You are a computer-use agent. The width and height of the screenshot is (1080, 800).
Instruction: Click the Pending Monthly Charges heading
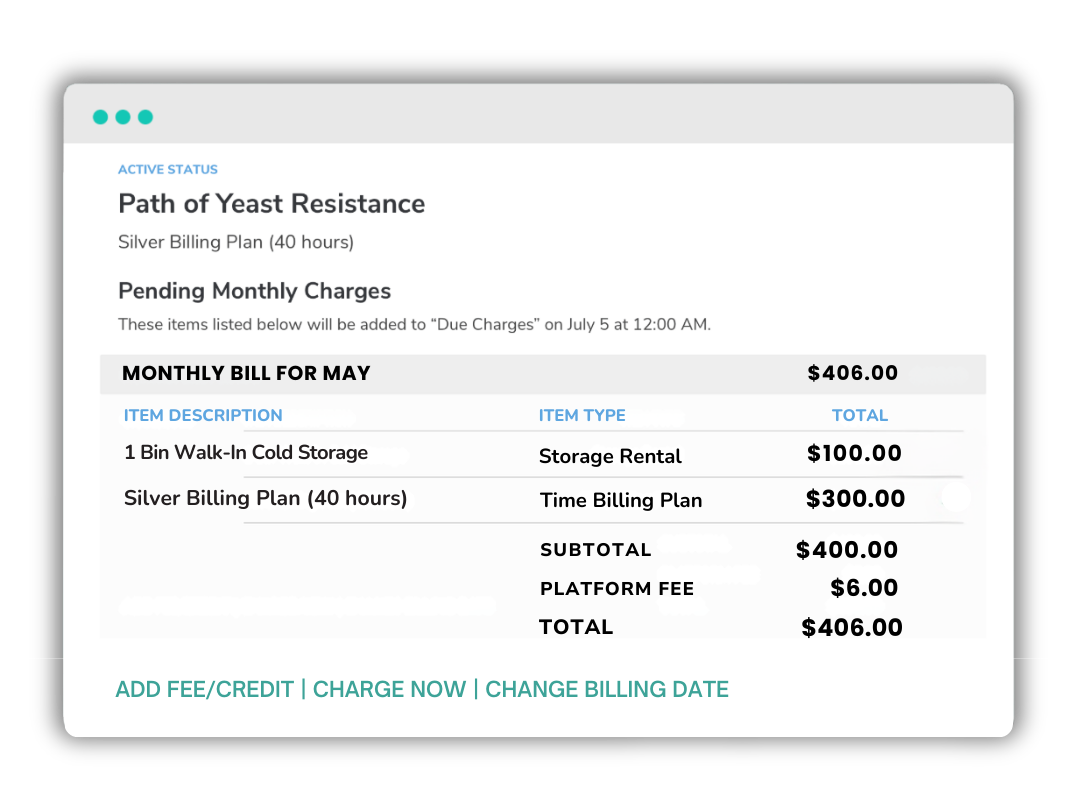(254, 291)
